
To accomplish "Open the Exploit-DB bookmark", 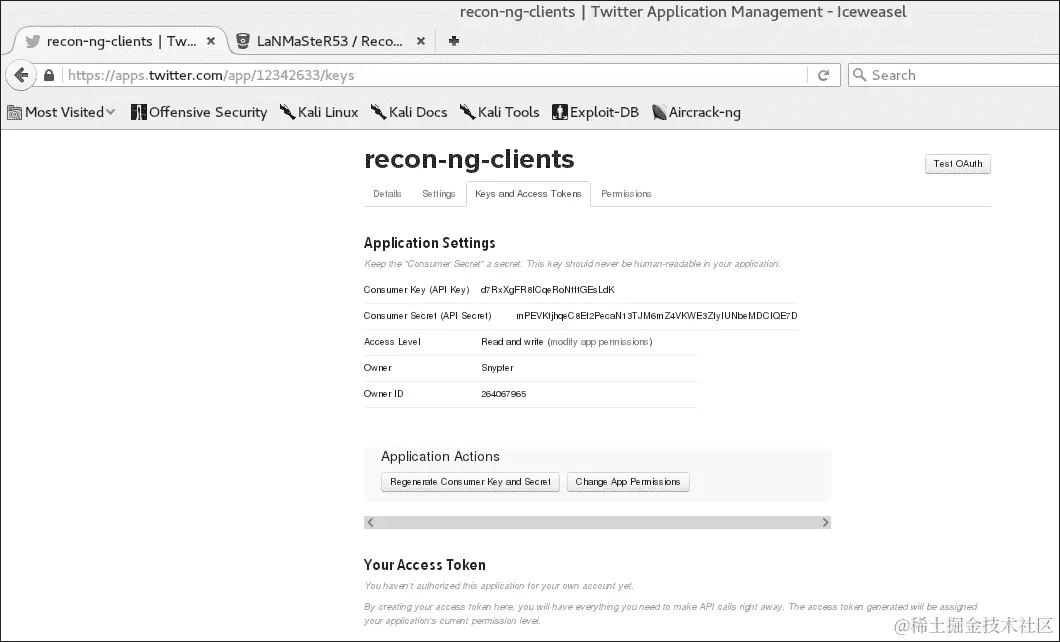I will click(596, 112).
